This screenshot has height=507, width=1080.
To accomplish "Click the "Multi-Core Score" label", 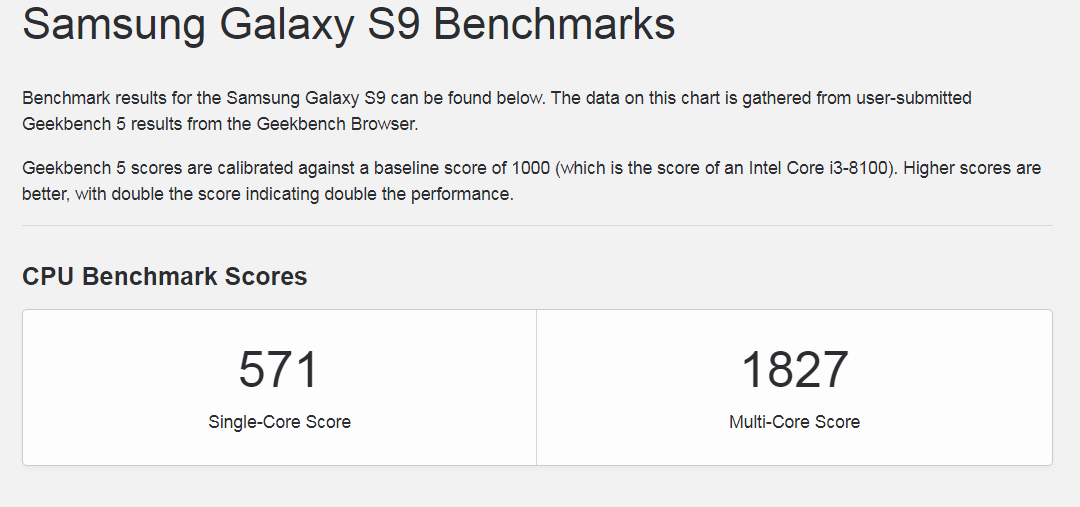I will 794,422.
